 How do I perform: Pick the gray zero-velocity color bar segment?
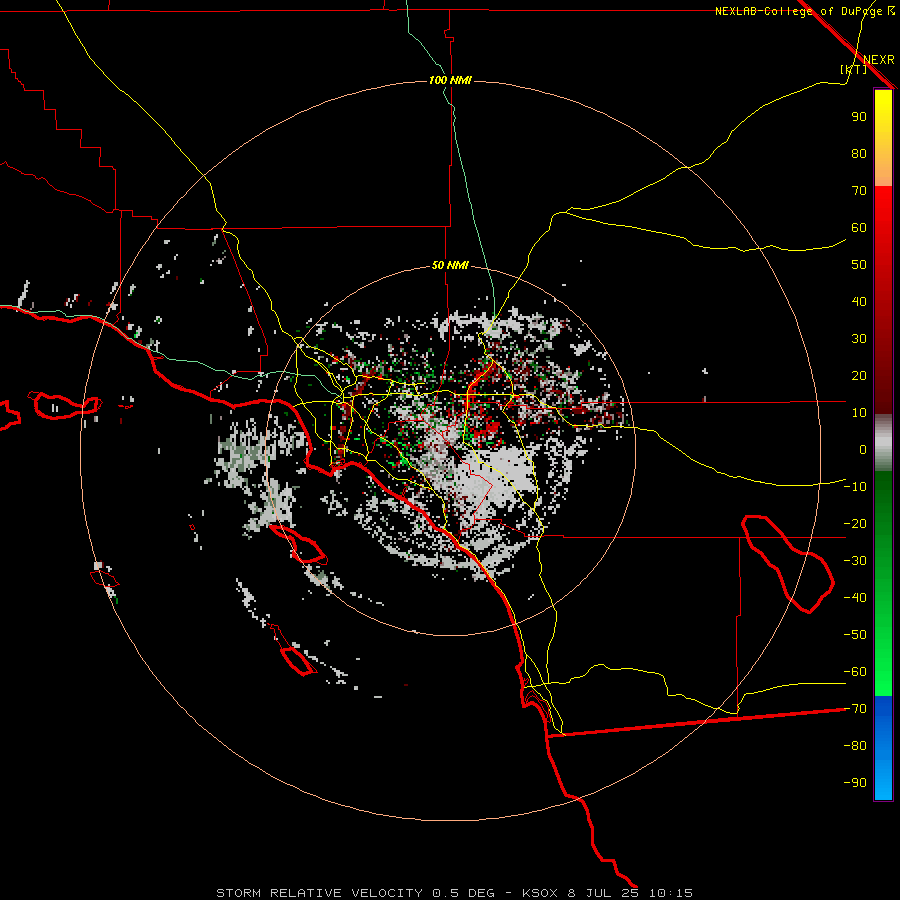pyautogui.click(x=883, y=442)
